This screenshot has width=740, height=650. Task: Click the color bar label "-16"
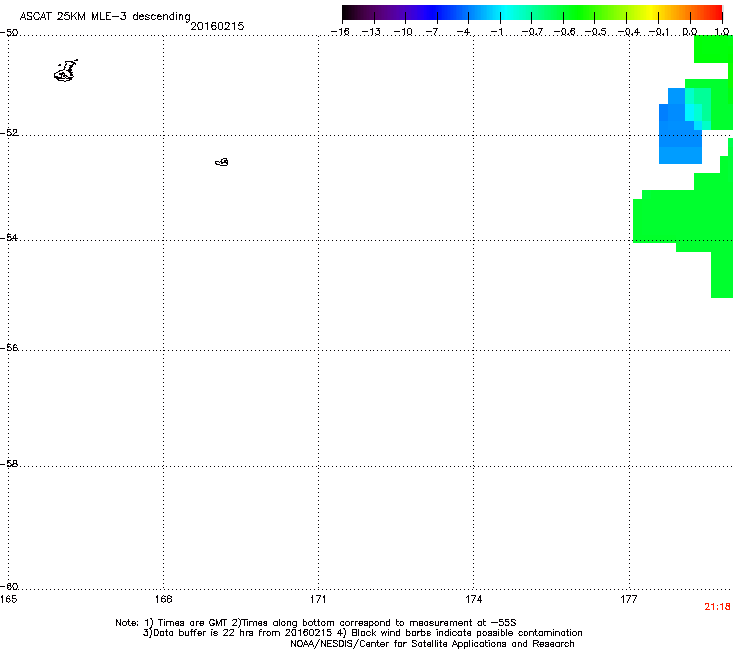[x=340, y=32]
